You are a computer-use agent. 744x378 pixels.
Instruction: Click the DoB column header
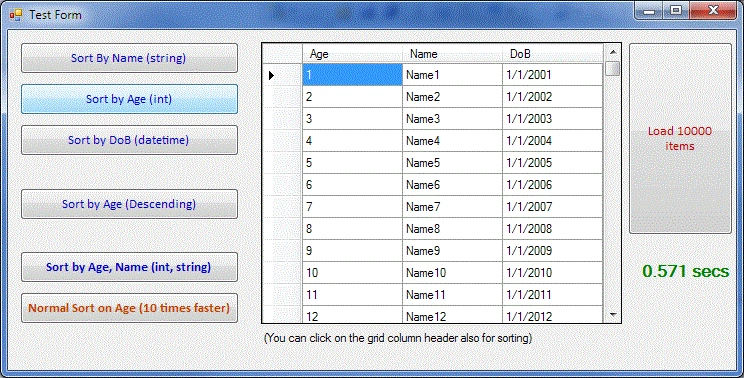click(x=552, y=54)
